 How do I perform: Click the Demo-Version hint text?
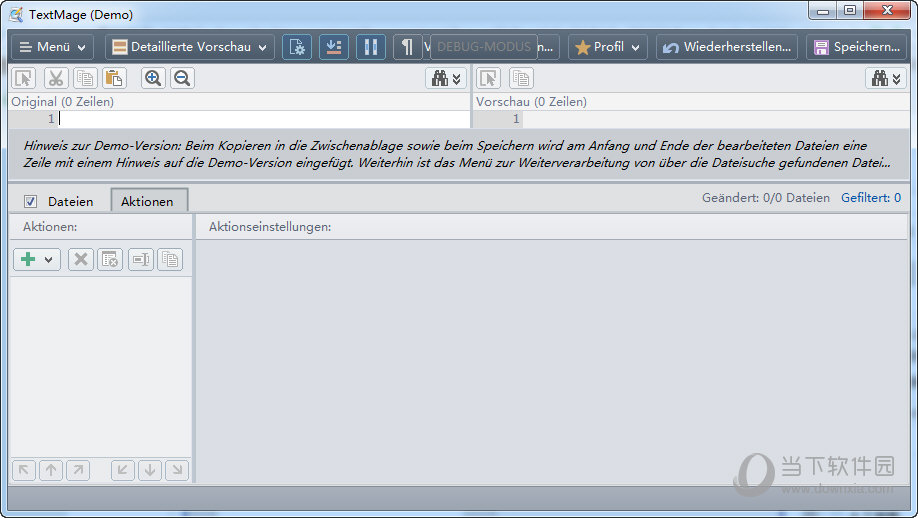457,154
